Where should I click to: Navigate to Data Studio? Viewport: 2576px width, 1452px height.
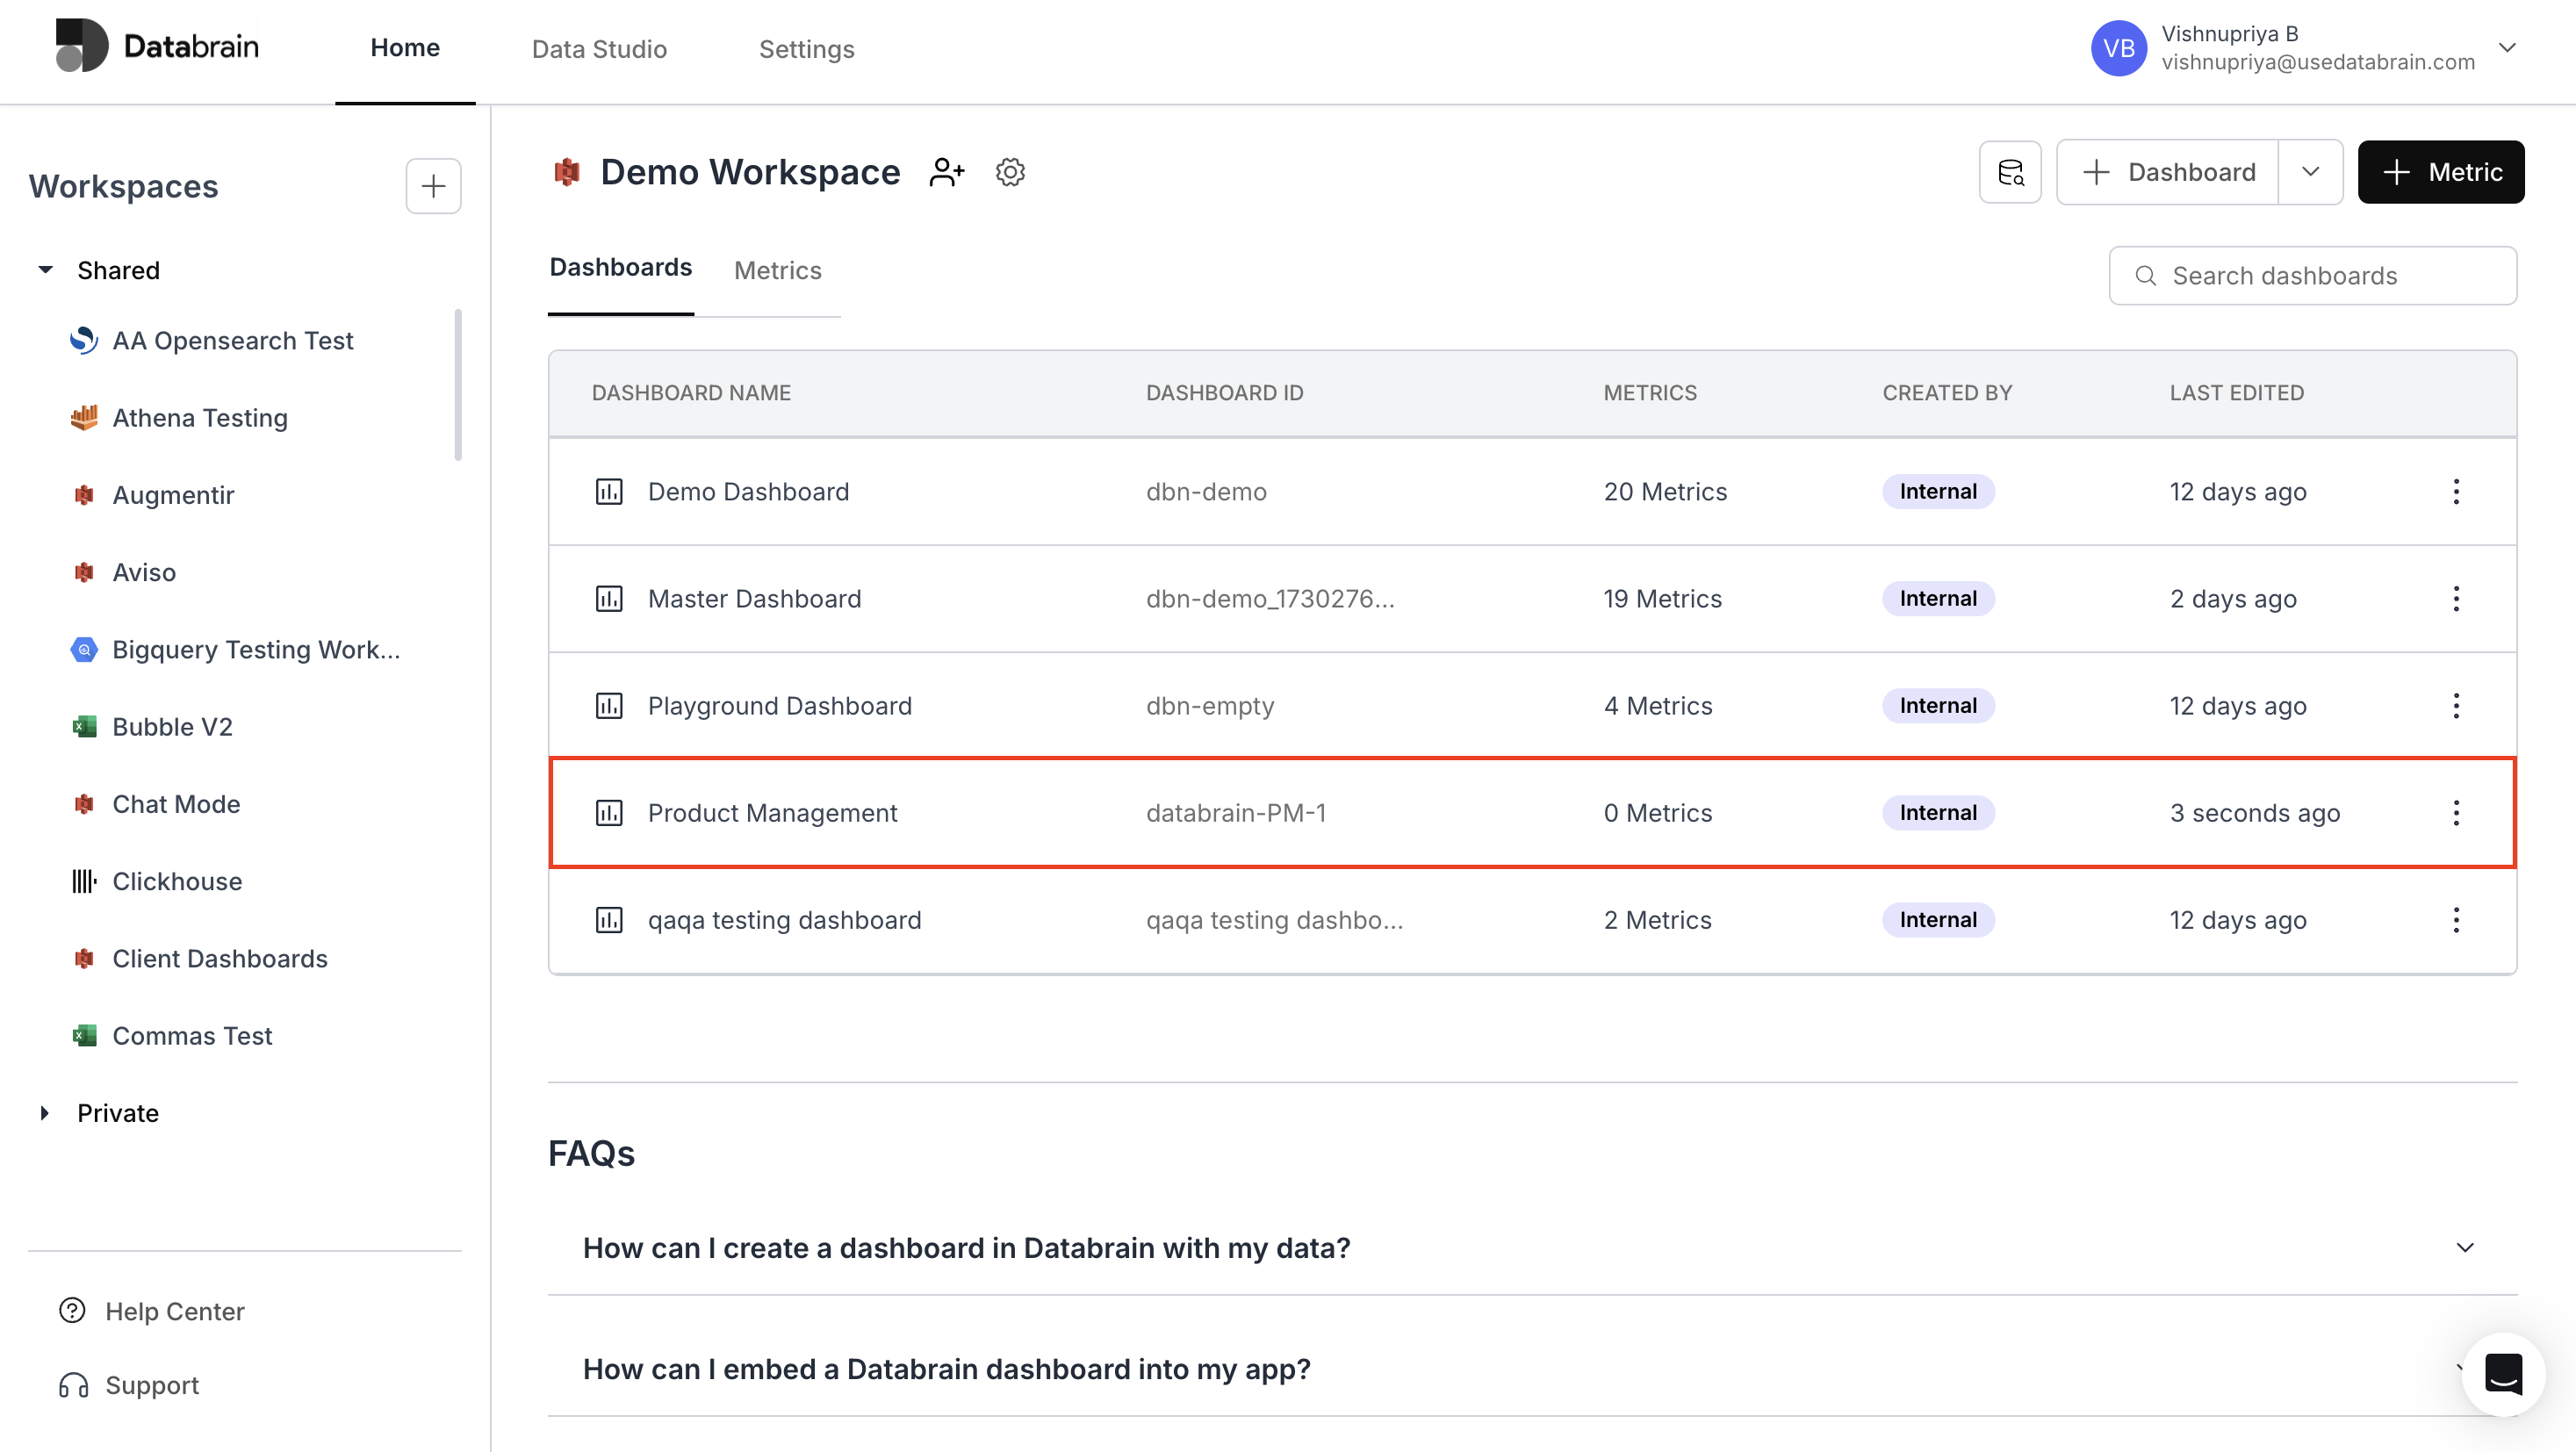598,48
